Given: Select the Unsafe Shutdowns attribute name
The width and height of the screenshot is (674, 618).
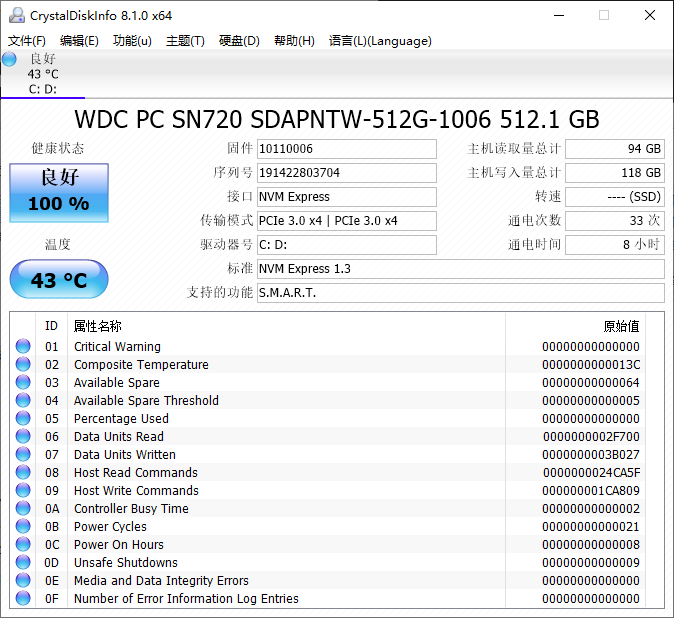Looking at the screenshot, I should point(126,563).
